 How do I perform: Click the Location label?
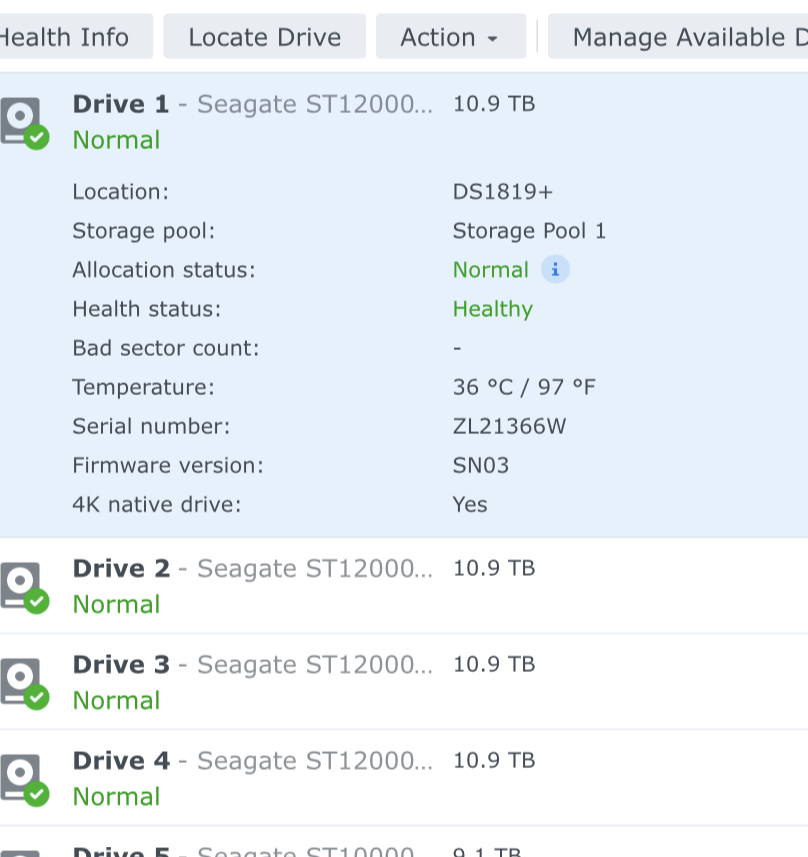click(121, 192)
